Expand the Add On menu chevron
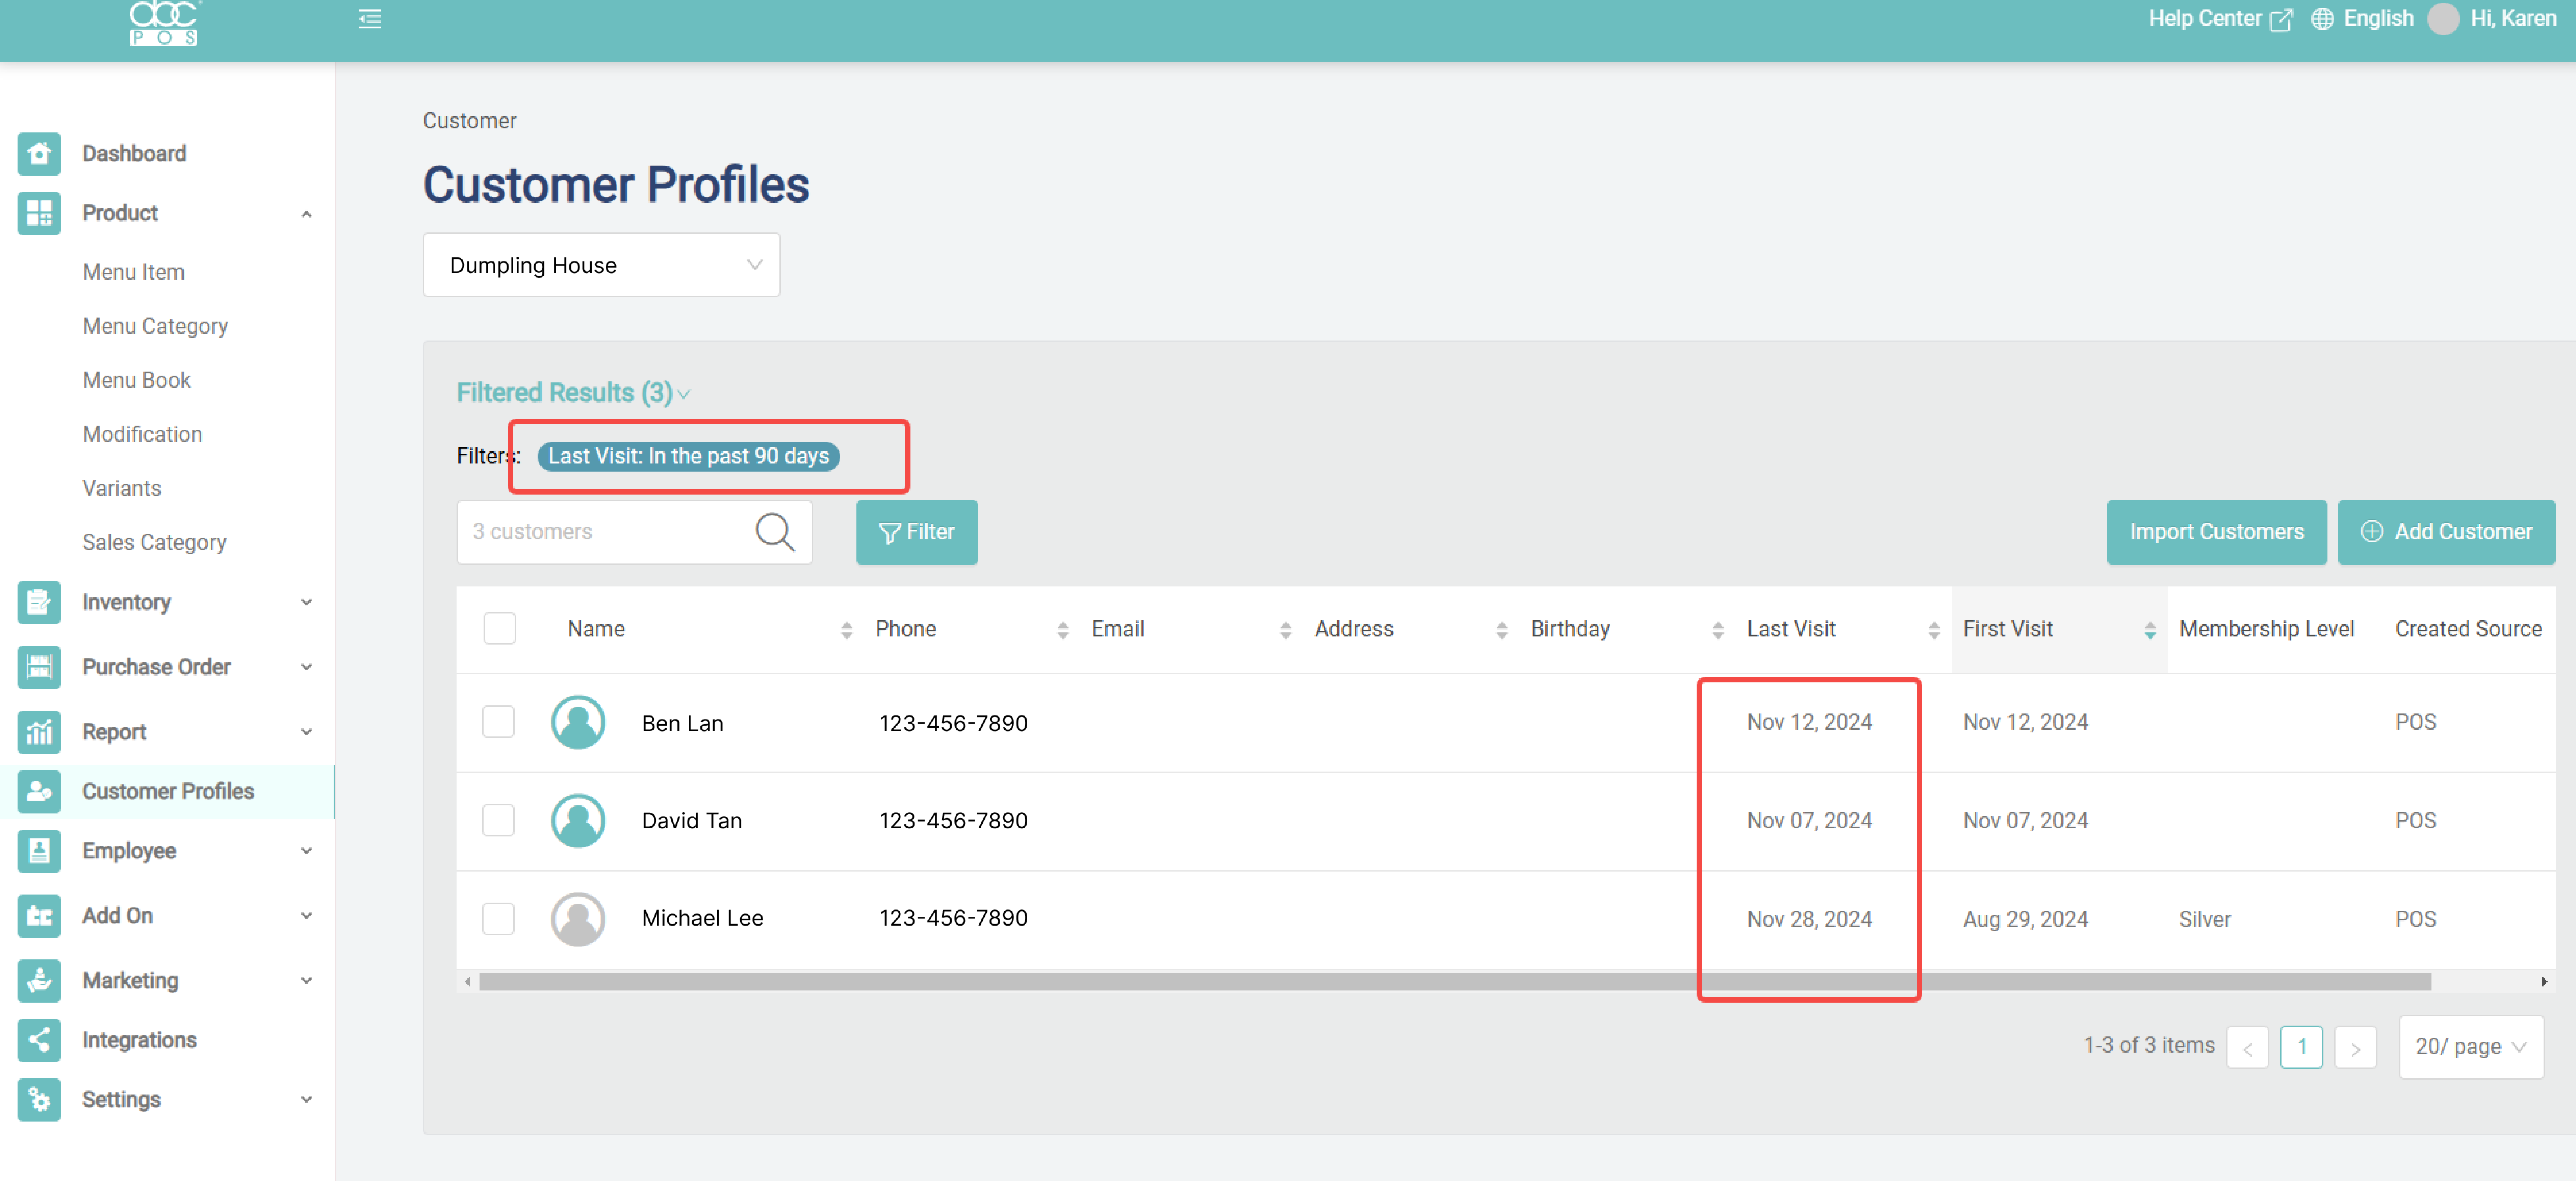Viewport: 2576px width, 1181px height. [x=307, y=916]
